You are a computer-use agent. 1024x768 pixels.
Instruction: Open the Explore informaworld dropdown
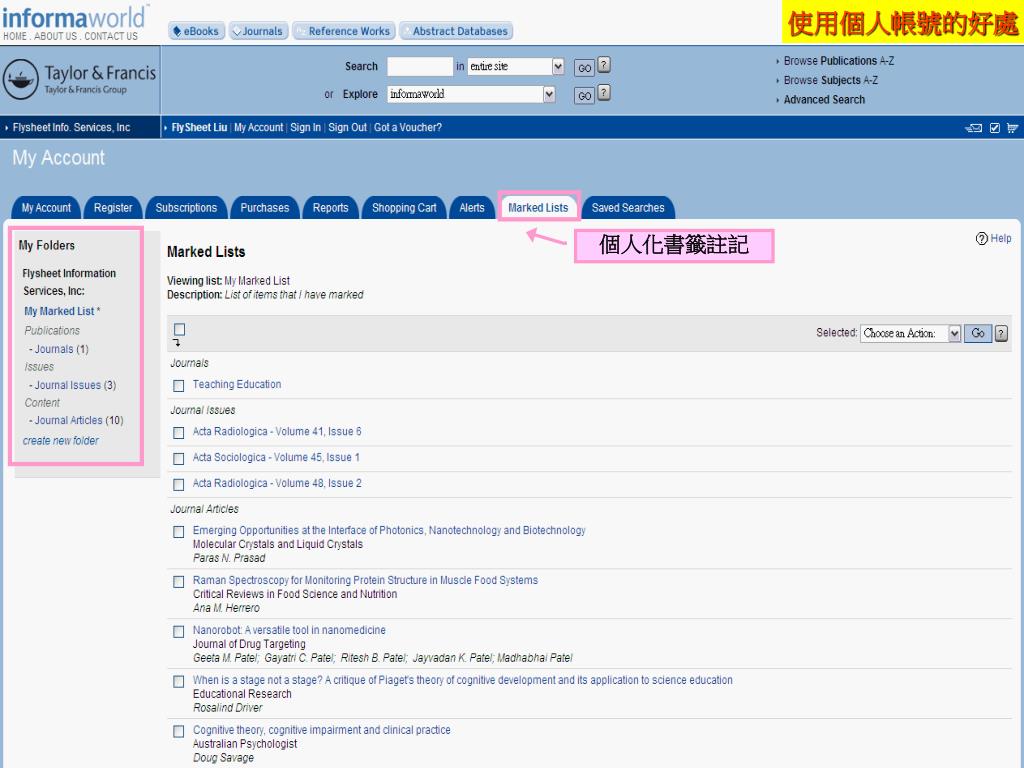point(471,95)
